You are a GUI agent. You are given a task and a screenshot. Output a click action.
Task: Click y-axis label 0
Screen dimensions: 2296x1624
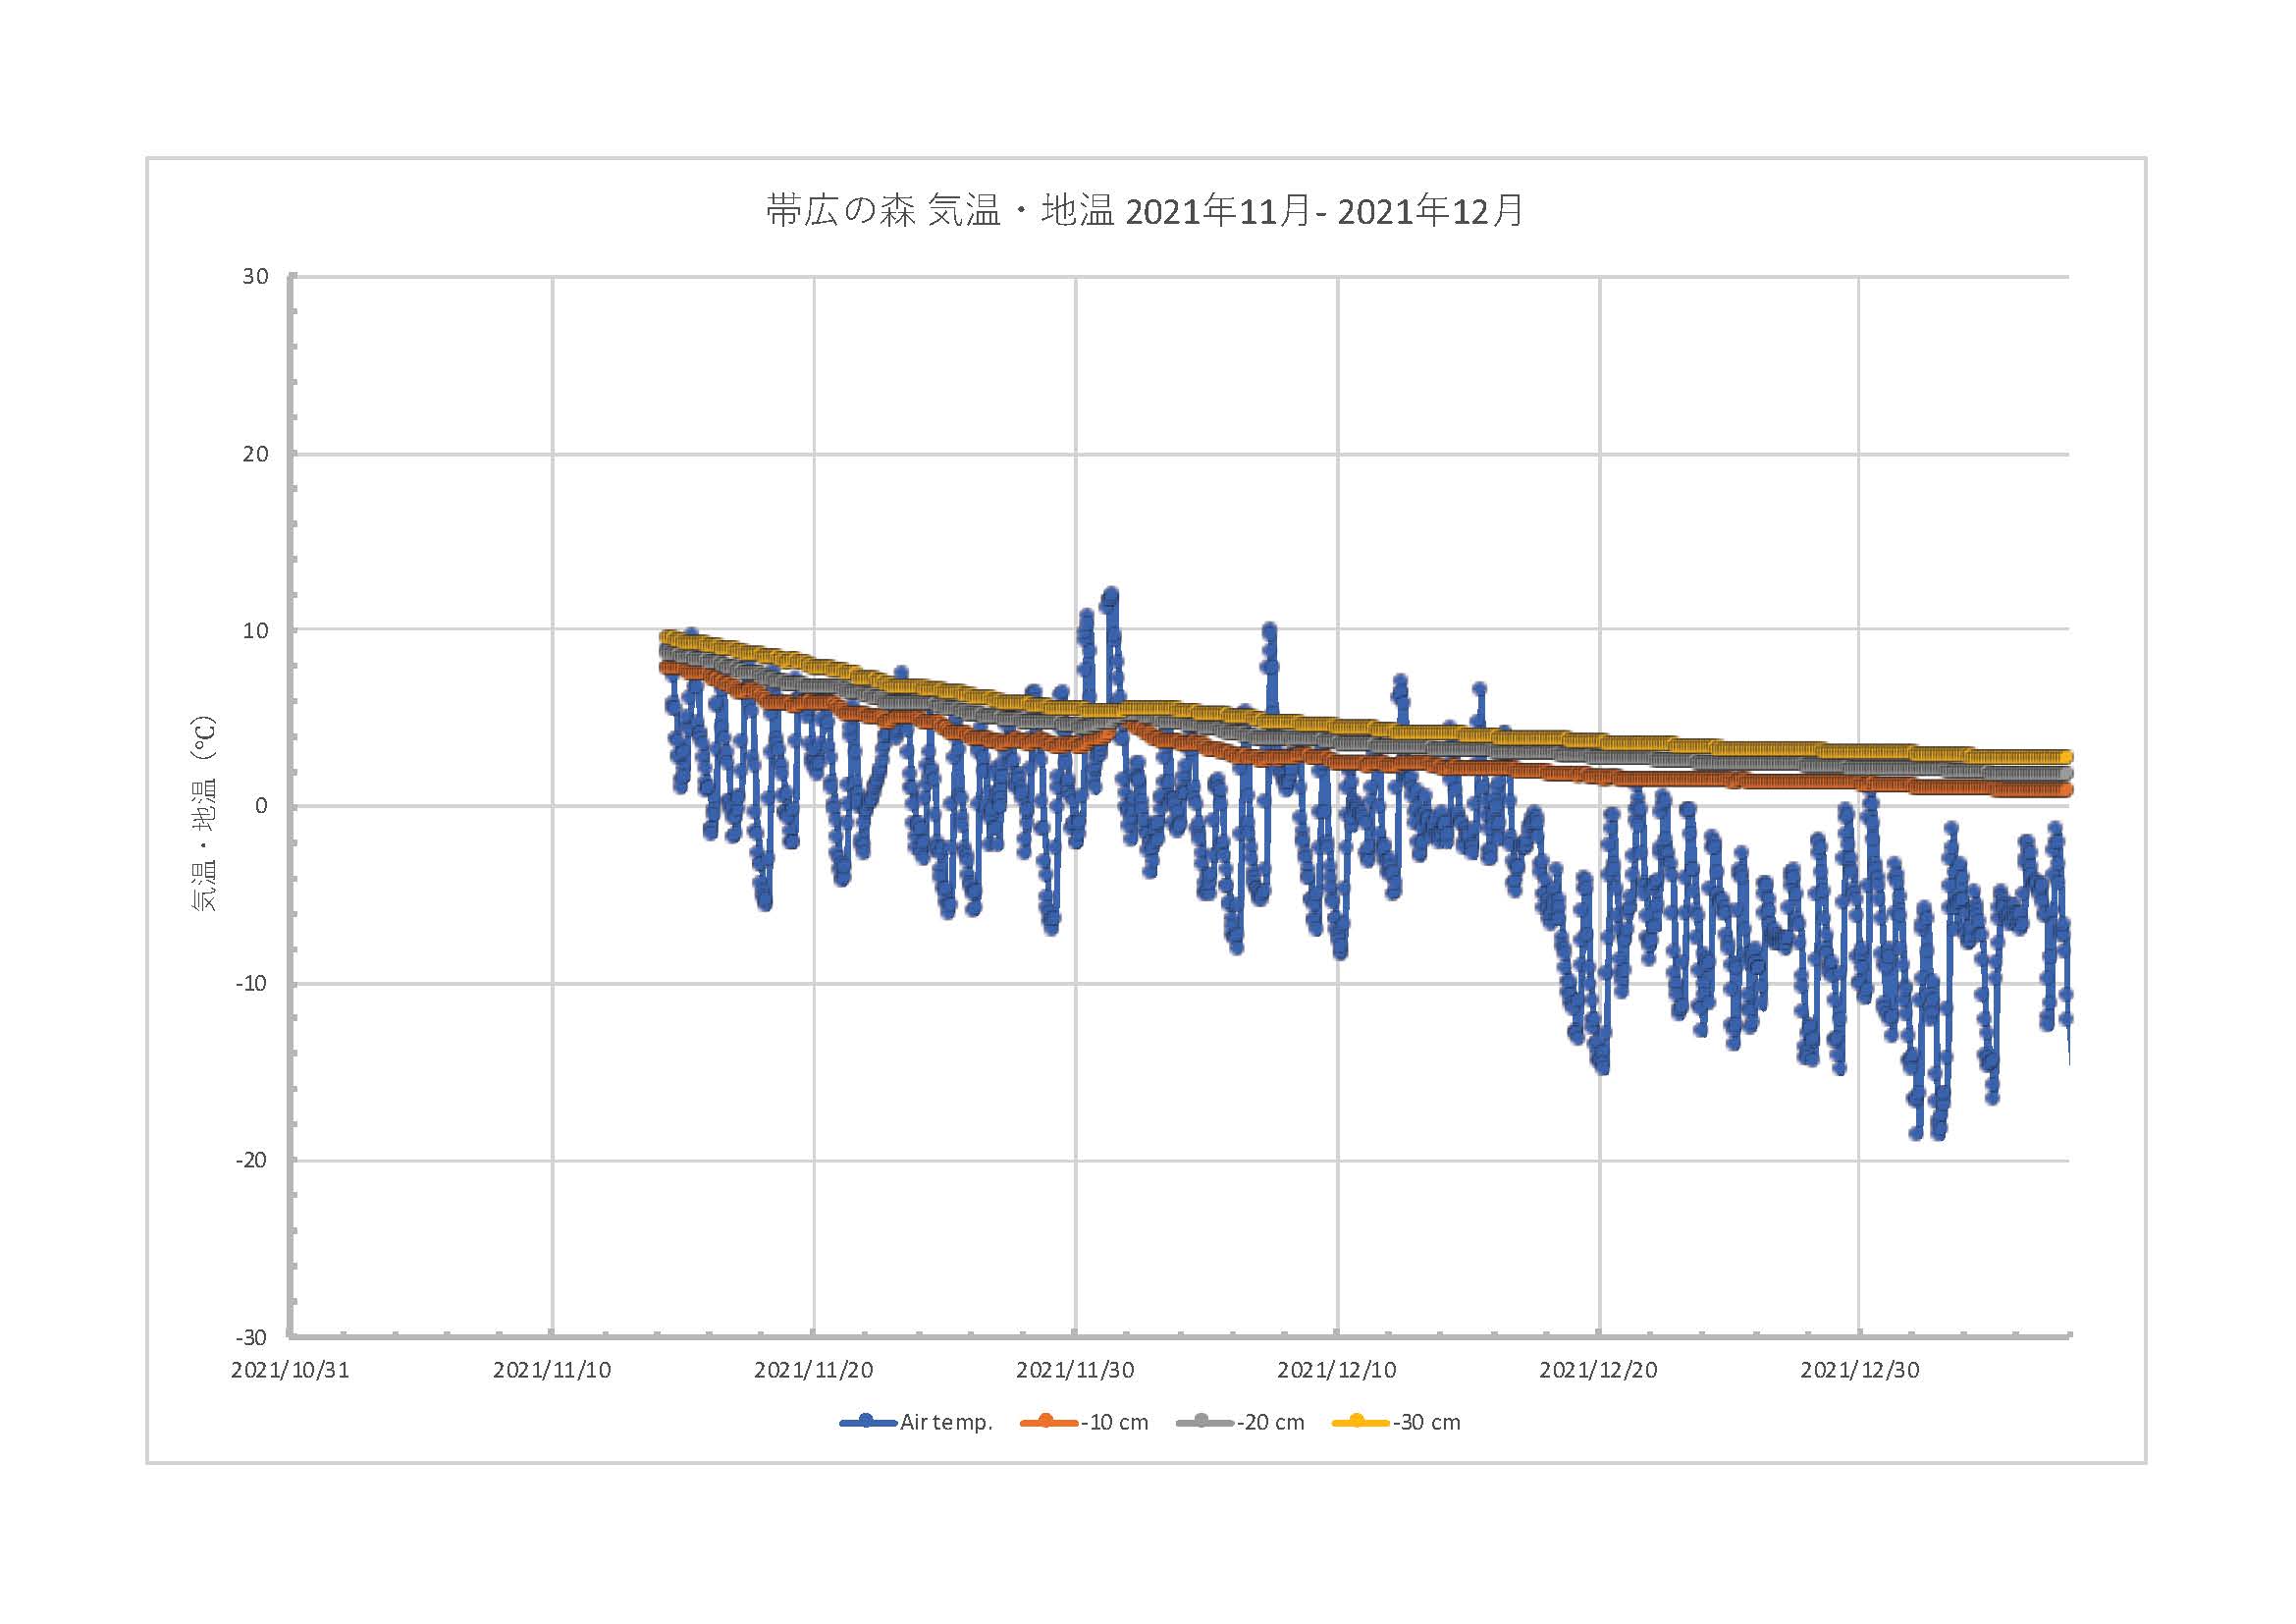pyautogui.click(x=262, y=806)
